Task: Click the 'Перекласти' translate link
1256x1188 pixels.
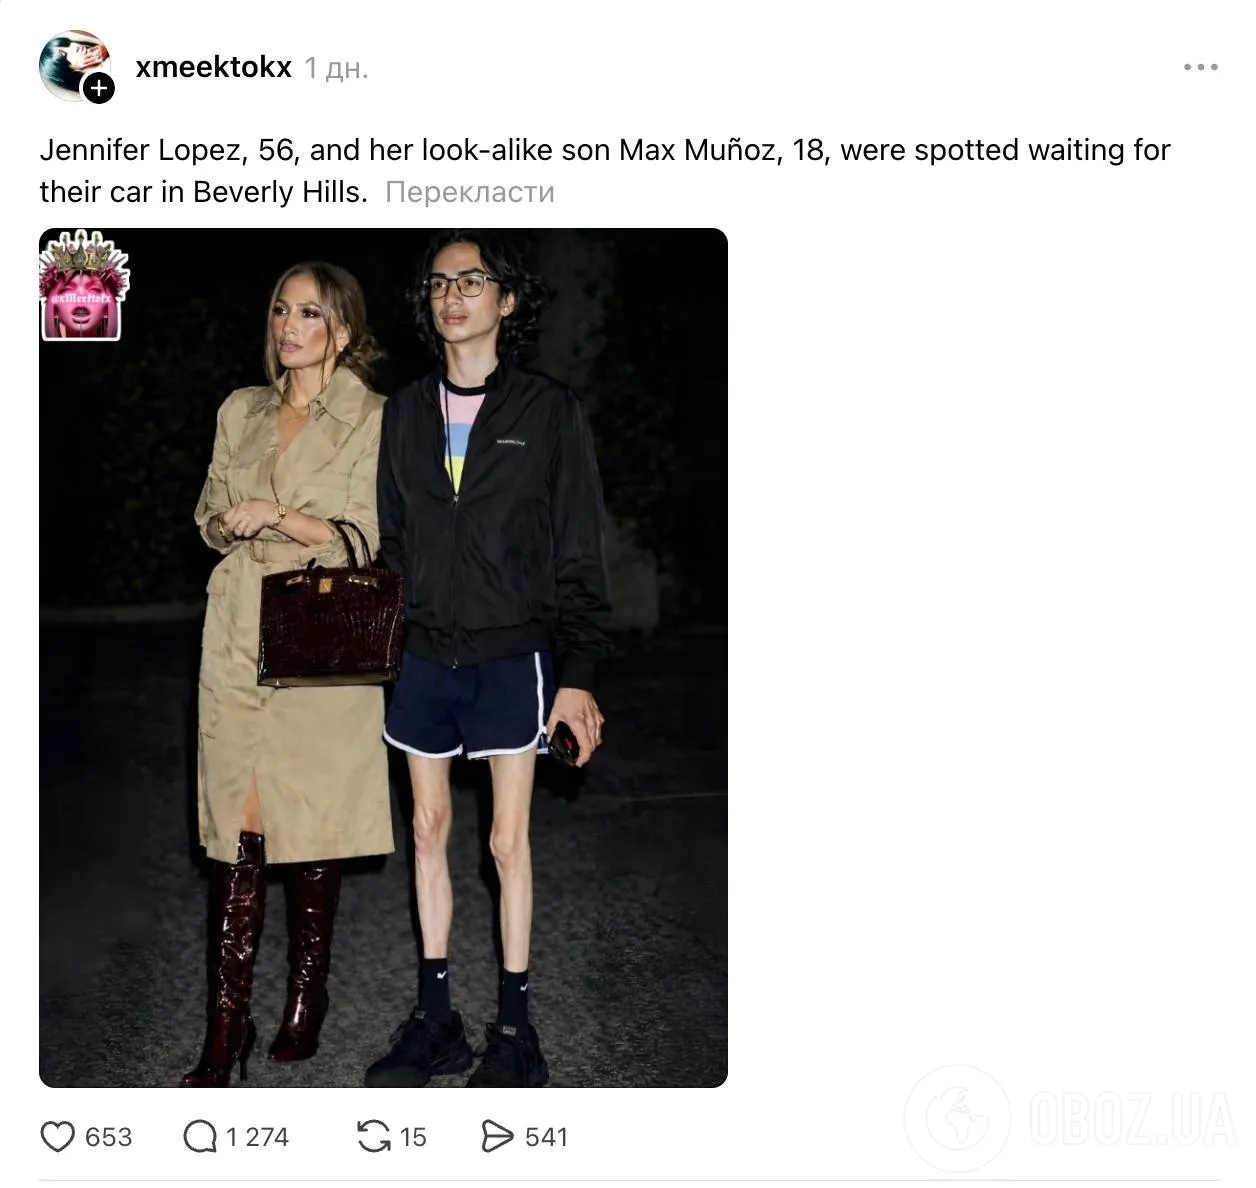Action: coord(469,192)
